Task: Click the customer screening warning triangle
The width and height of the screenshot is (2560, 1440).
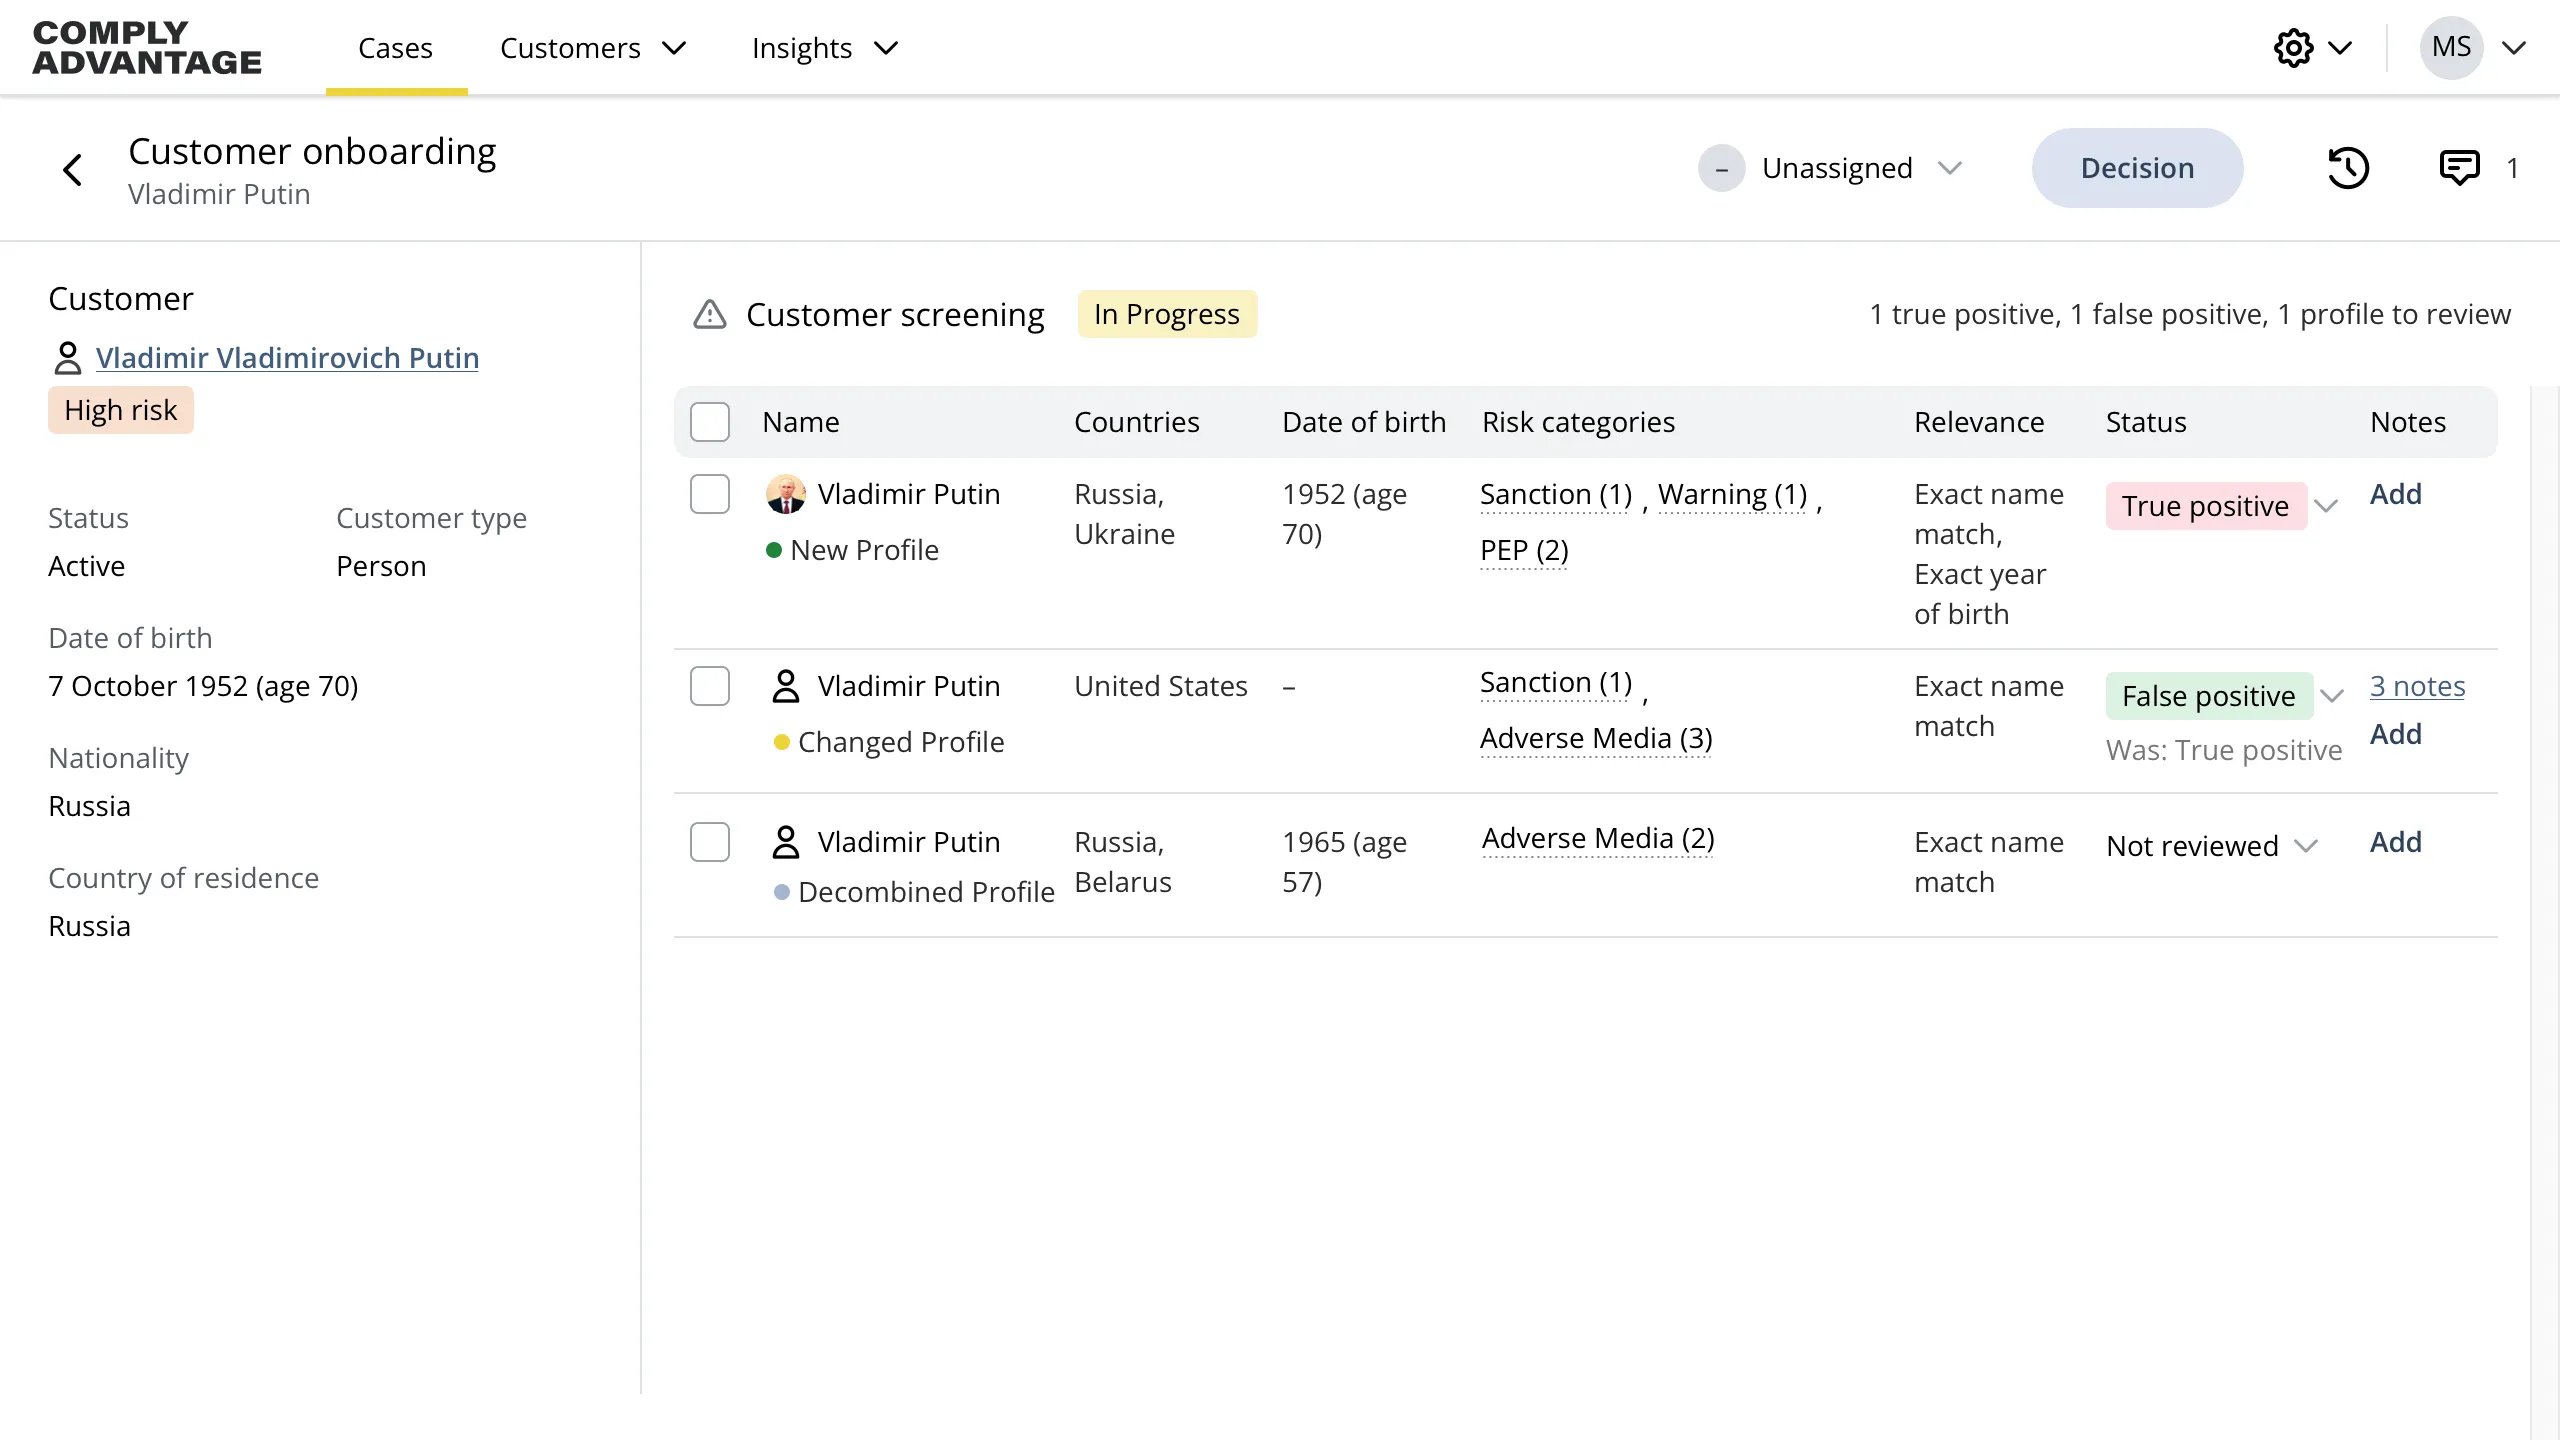Action: [708, 313]
